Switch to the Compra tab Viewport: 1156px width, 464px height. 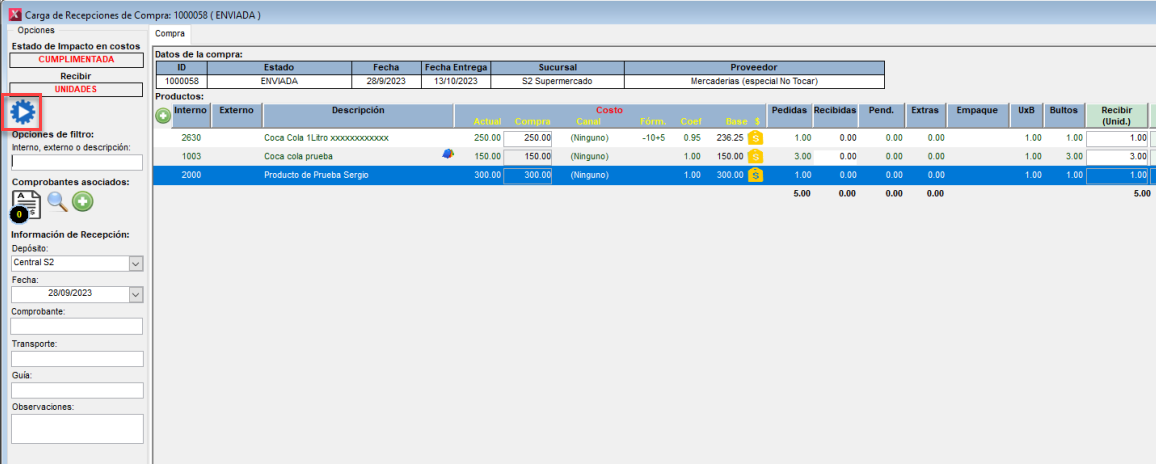169,33
